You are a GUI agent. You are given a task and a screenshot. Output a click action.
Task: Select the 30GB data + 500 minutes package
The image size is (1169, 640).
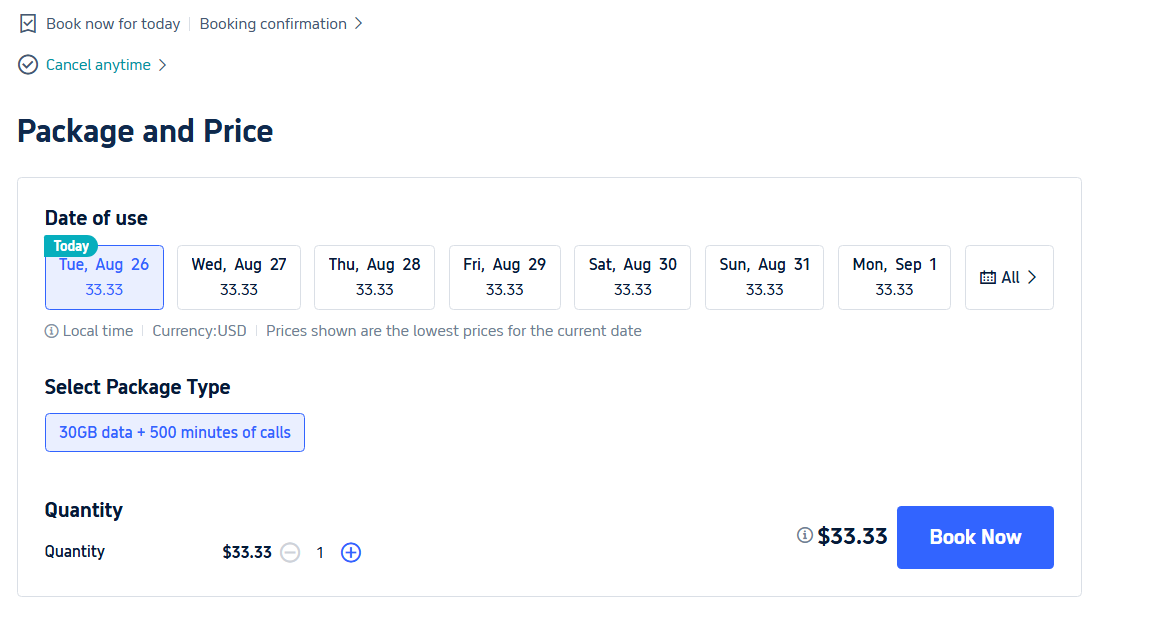[175, 432]
